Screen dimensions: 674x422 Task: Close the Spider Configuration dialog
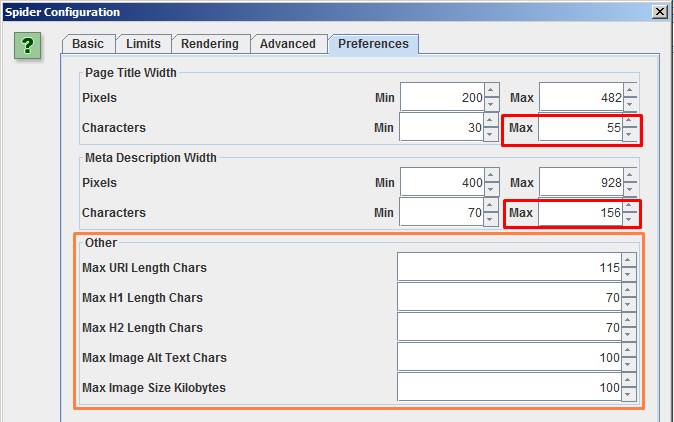point(660,12)
